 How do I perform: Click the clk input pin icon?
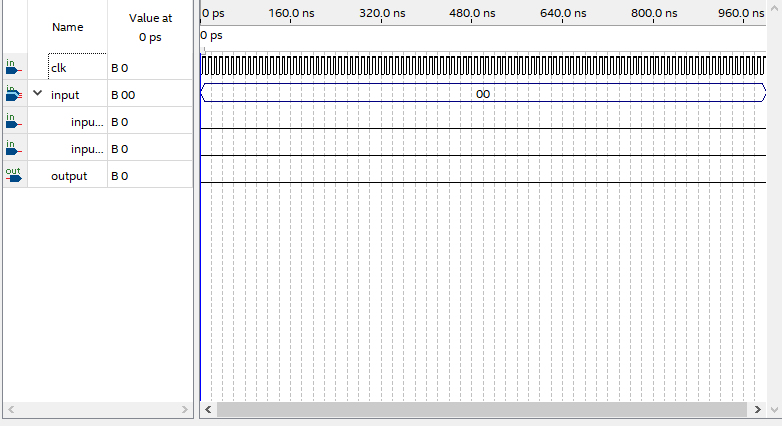click(x=13, y=67)
